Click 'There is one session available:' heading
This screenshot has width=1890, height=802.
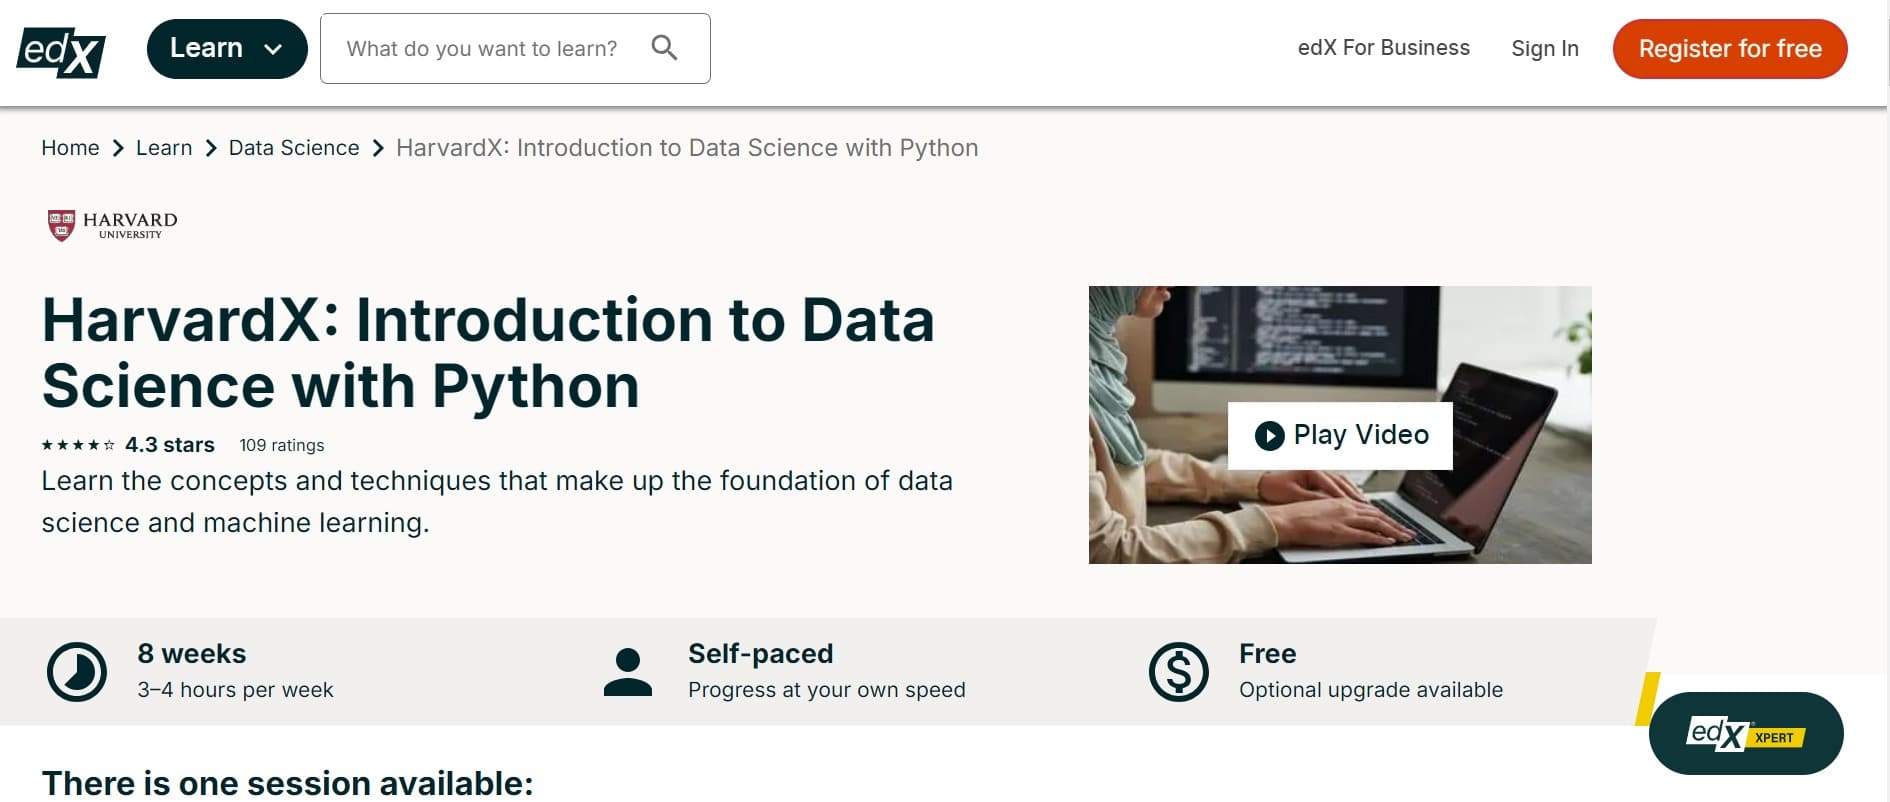(287, 783)
